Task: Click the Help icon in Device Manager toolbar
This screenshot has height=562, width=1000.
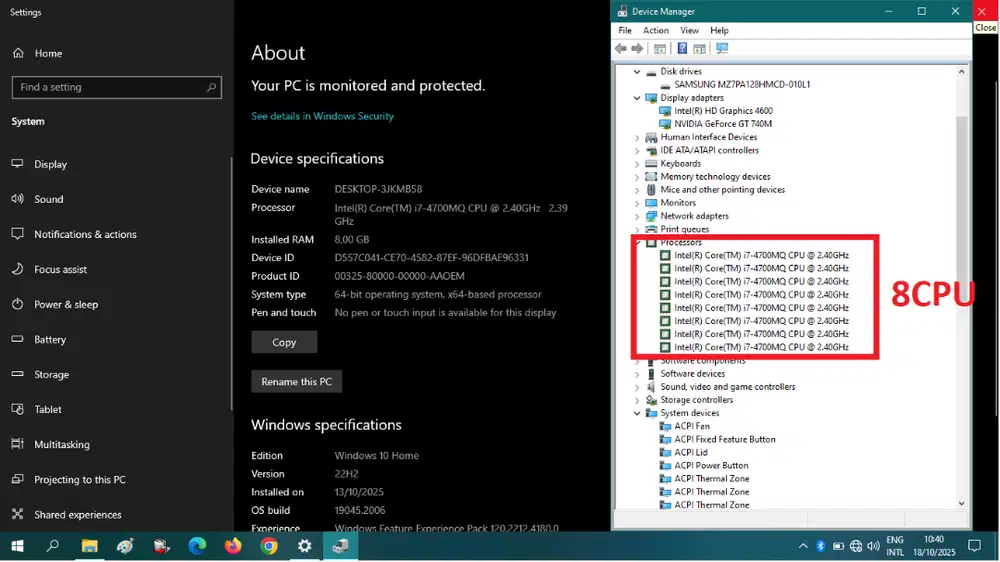Action: tap(682, 49)
